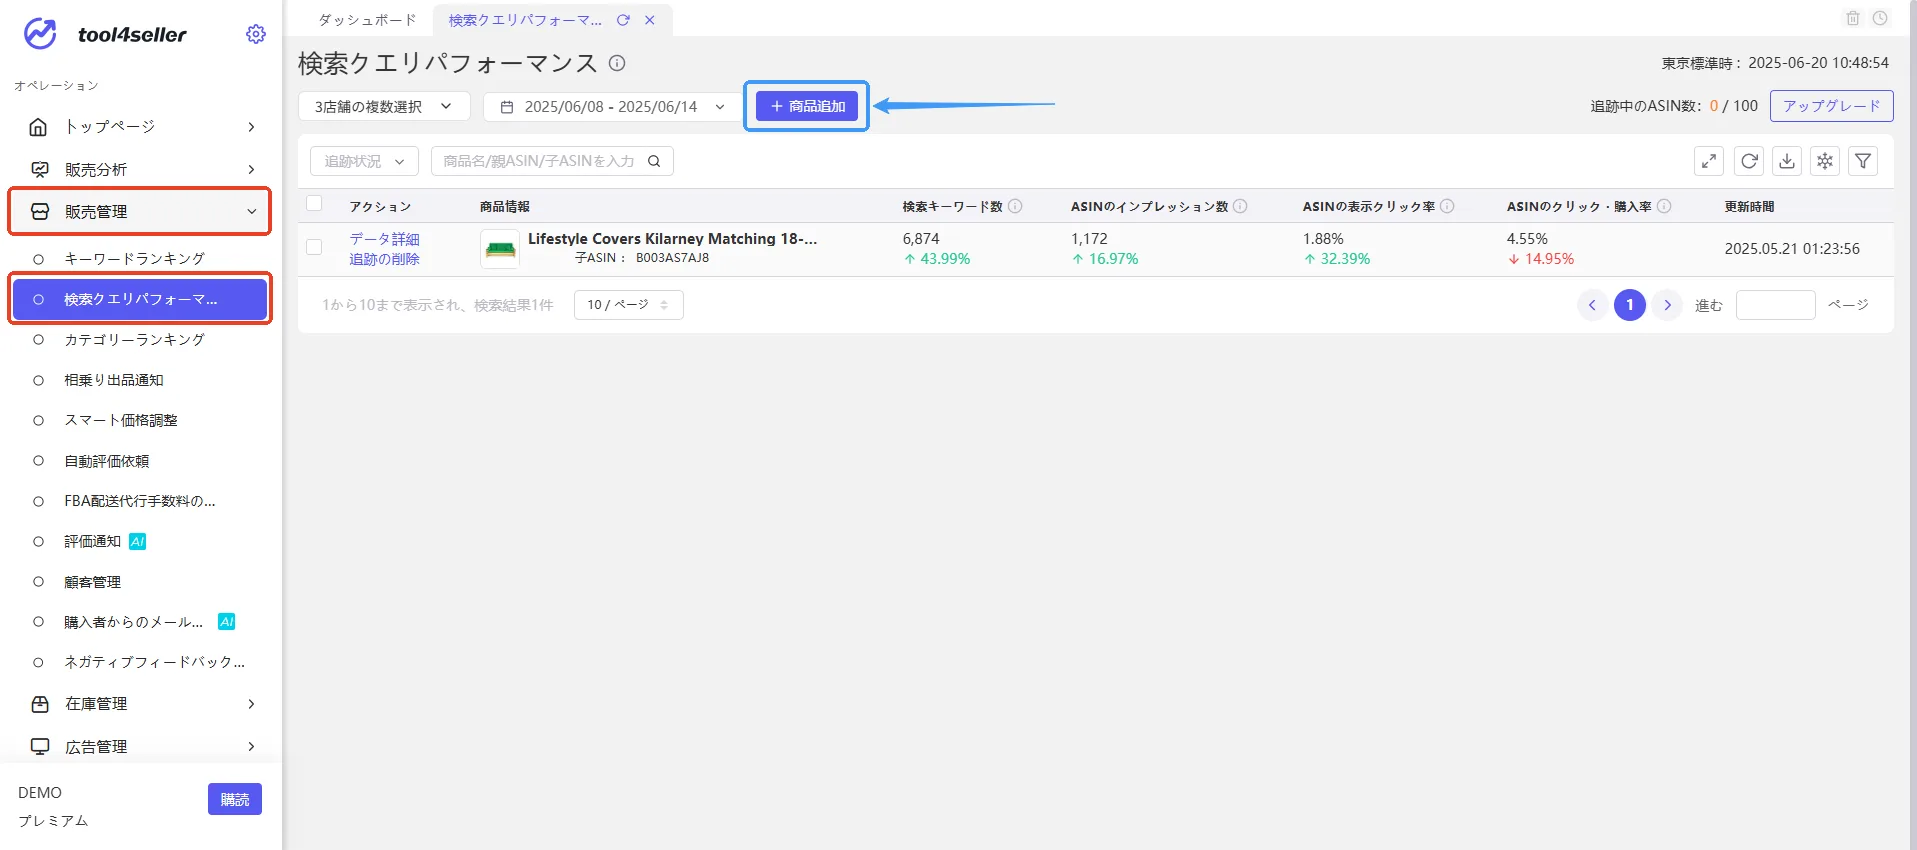
Task: Go to previous page arrow
Action: [1592, 305]
